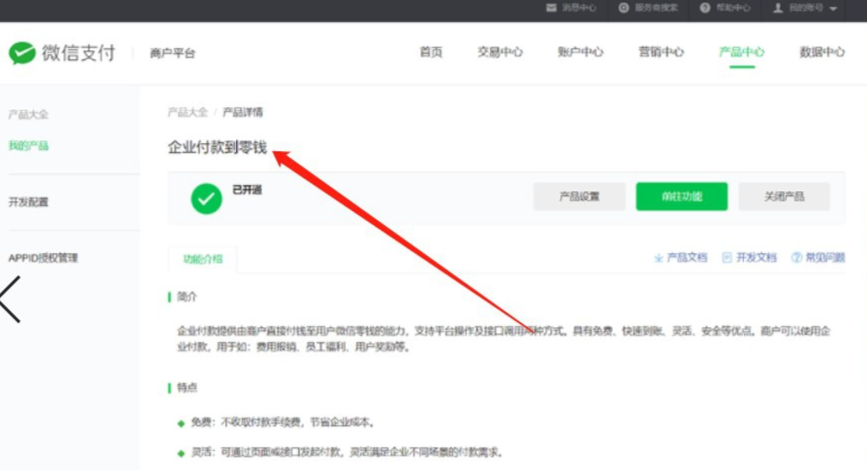The width and height of the screenshot is (867, 470).
Task: Click the 产品文档 download icon
Action: (659, 258)
